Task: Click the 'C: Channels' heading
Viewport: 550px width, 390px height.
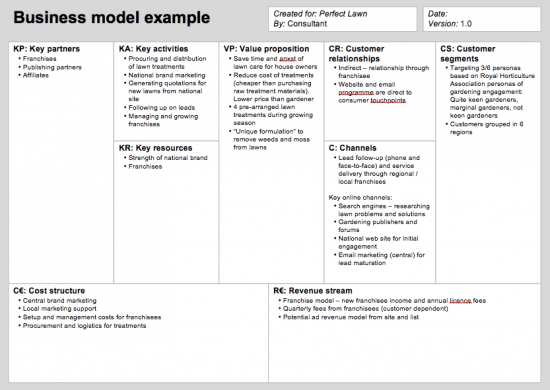Action: pyautogui.click(x=353, y=148)
